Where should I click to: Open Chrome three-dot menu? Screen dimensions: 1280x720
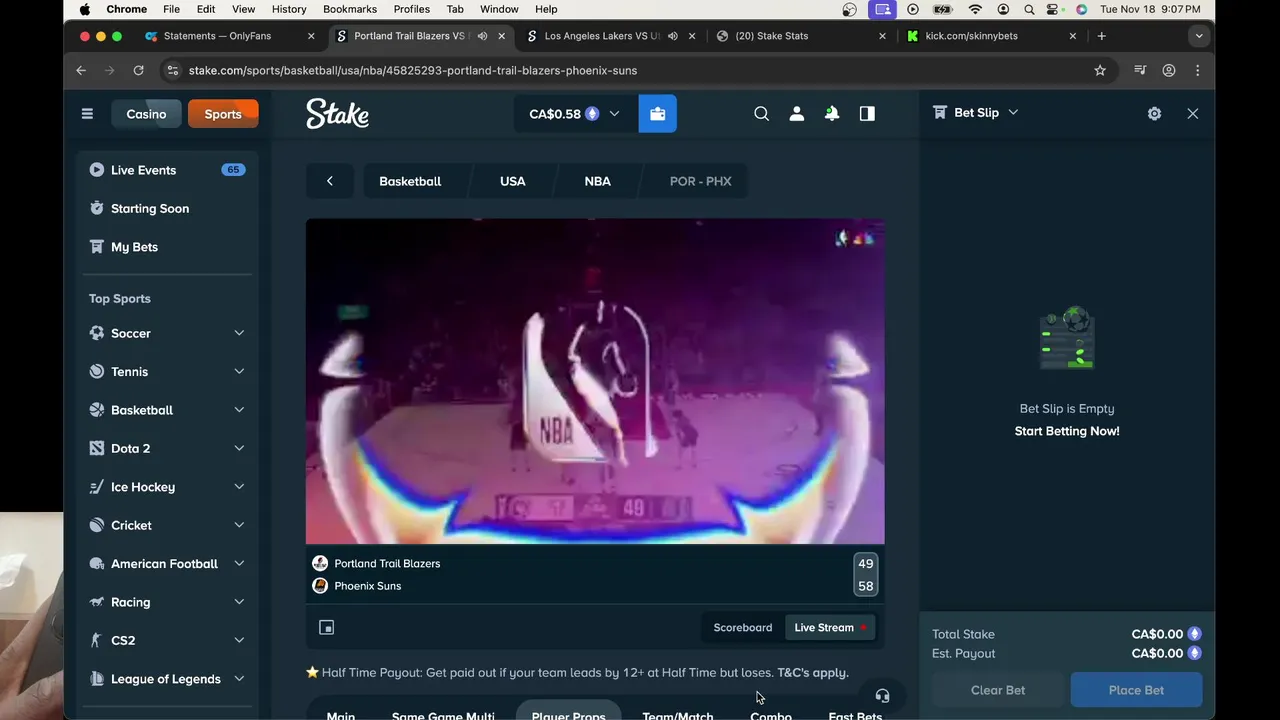[1197, 70]
